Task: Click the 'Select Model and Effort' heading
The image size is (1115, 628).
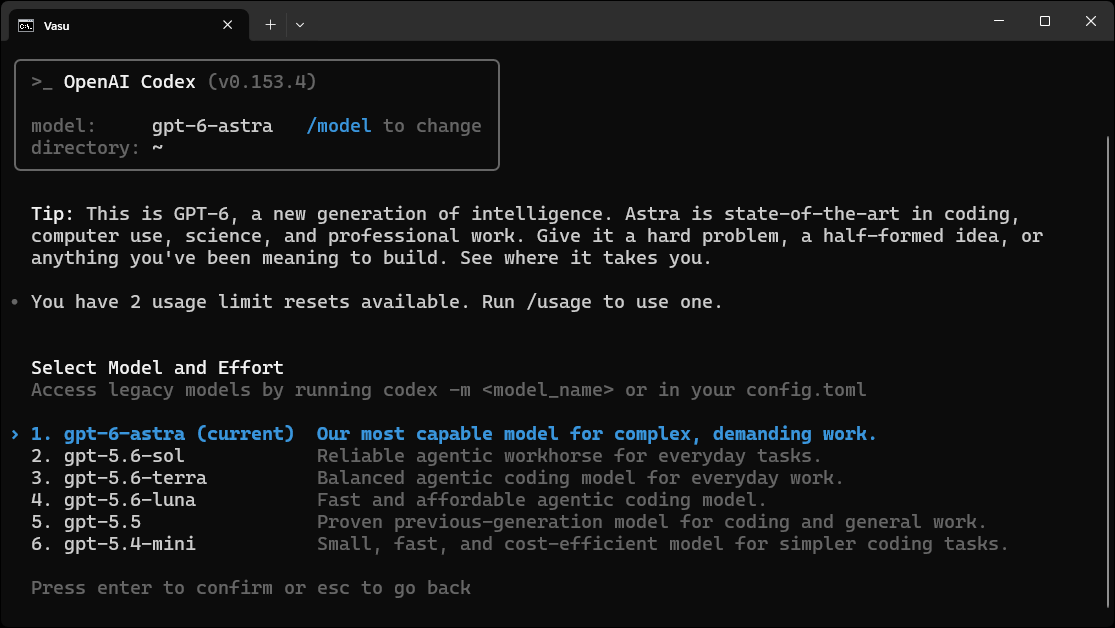Action: 157,368
